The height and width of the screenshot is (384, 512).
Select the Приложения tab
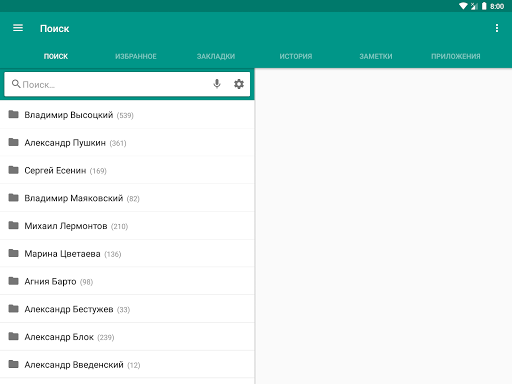pyautogui.click(x=456, y=56)
